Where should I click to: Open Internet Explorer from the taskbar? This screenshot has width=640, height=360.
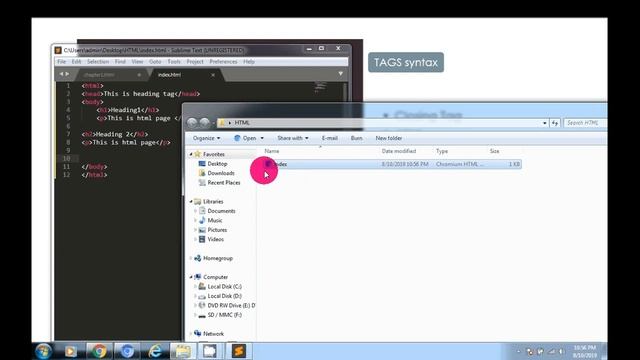(155, 351)
